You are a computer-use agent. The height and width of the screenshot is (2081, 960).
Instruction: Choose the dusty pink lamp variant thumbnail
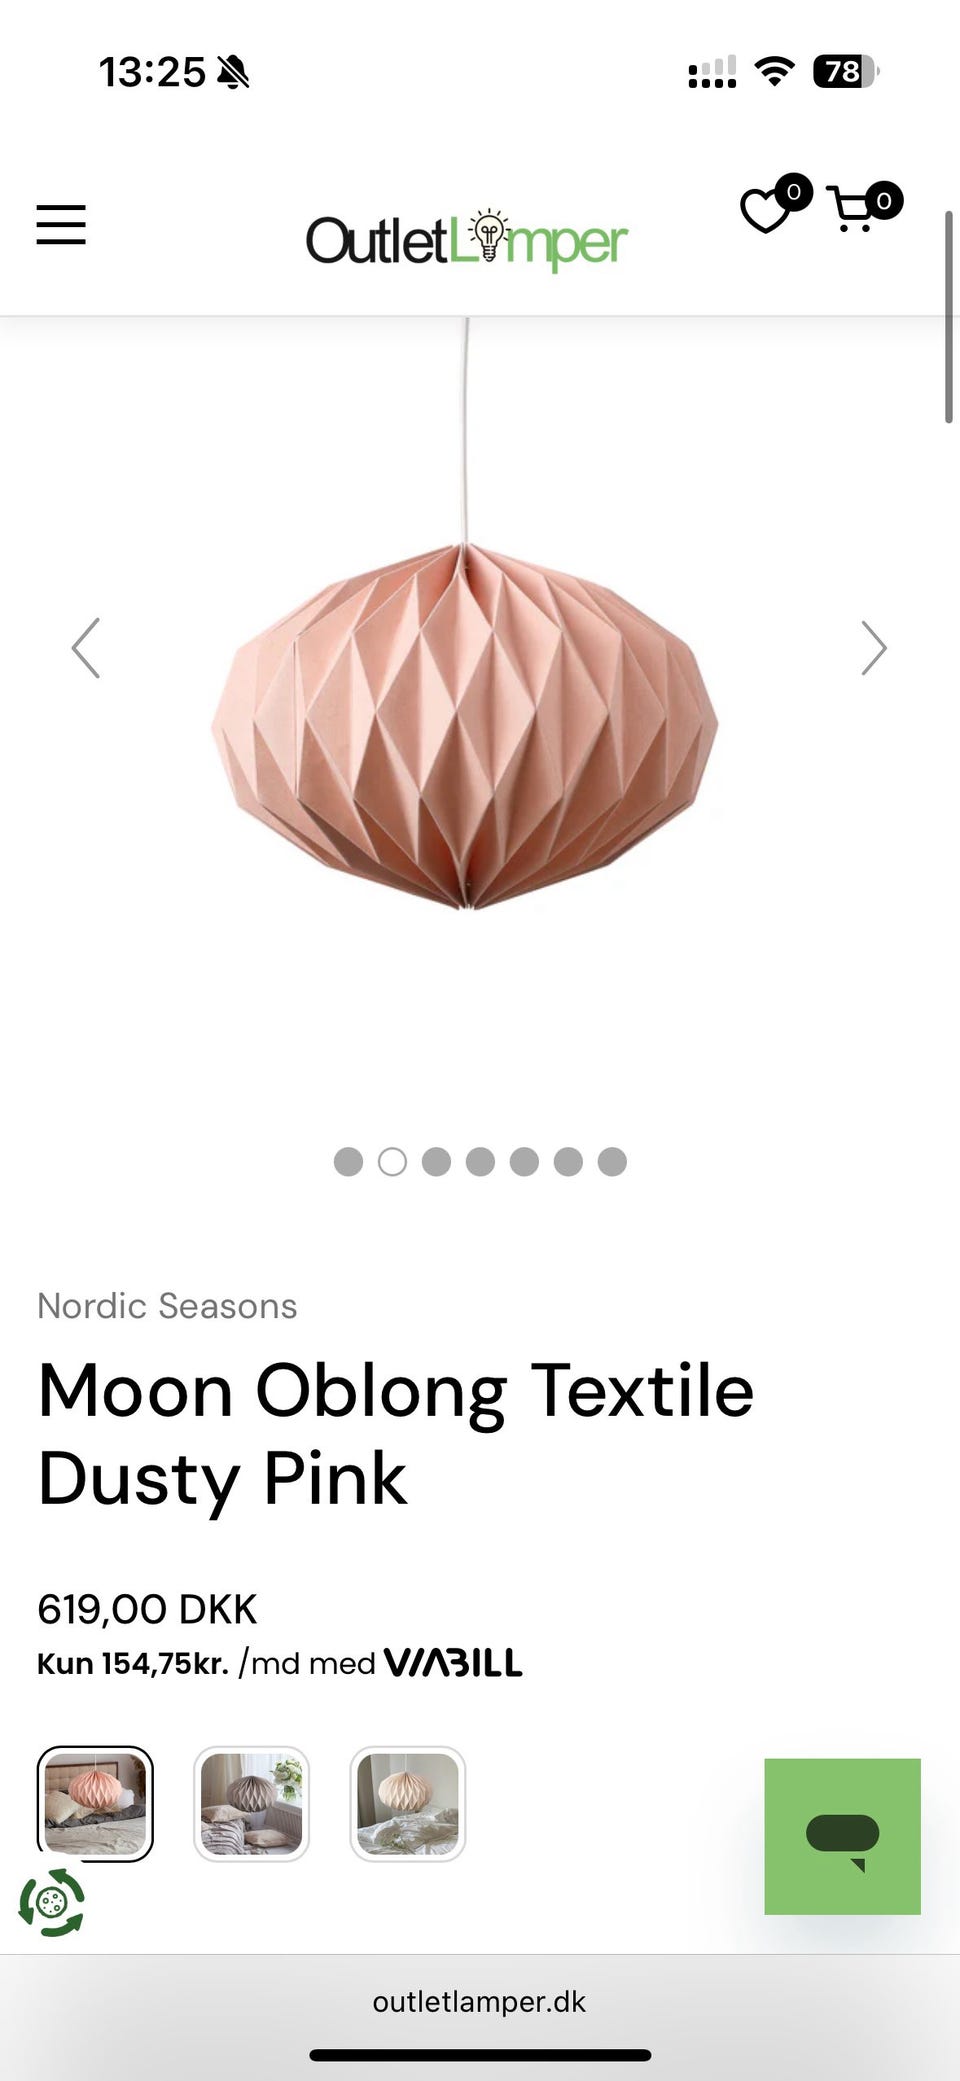point(95,1803)
